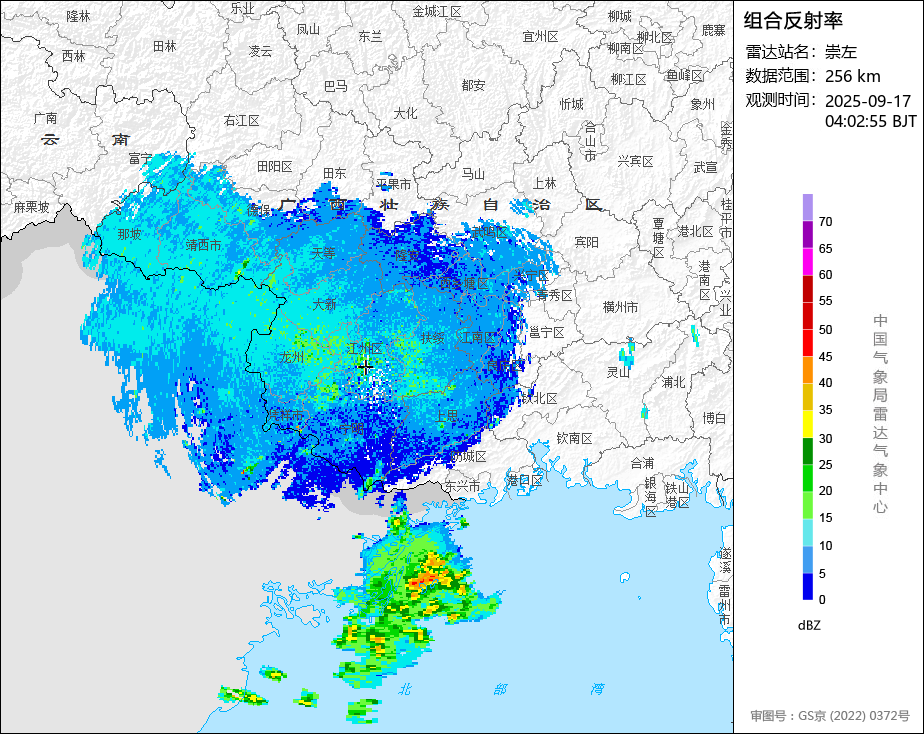The image size is (924, 734).
Task: Select the 青秀区 label
Action: [555, 295]
